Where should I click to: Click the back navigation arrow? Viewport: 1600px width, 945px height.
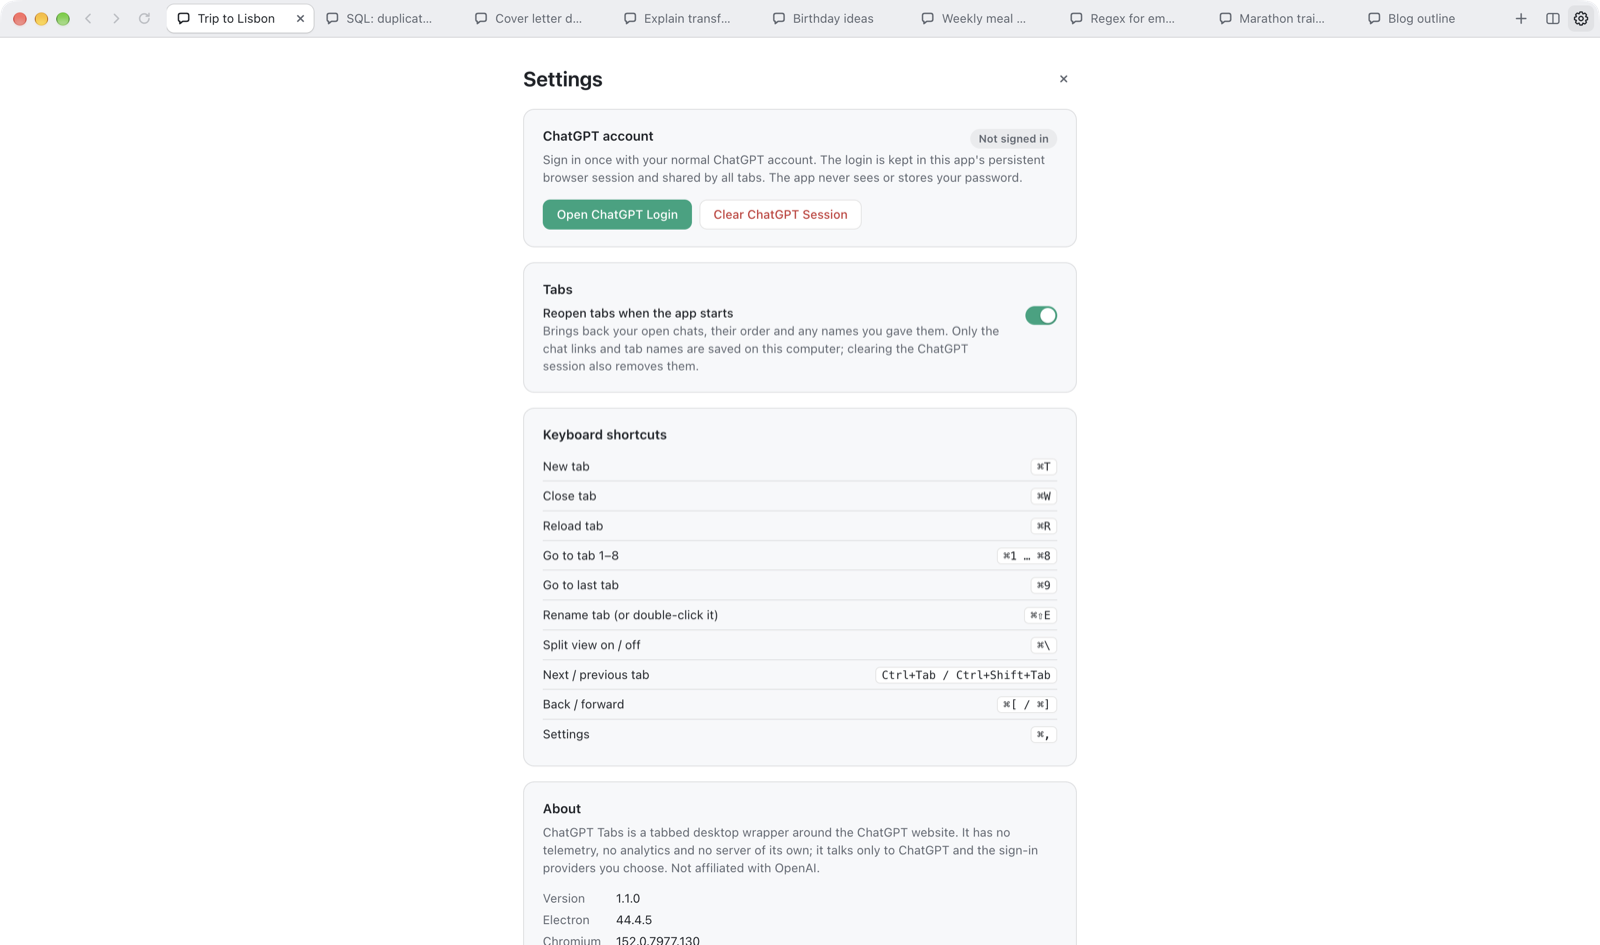click(x=88, y=19)
